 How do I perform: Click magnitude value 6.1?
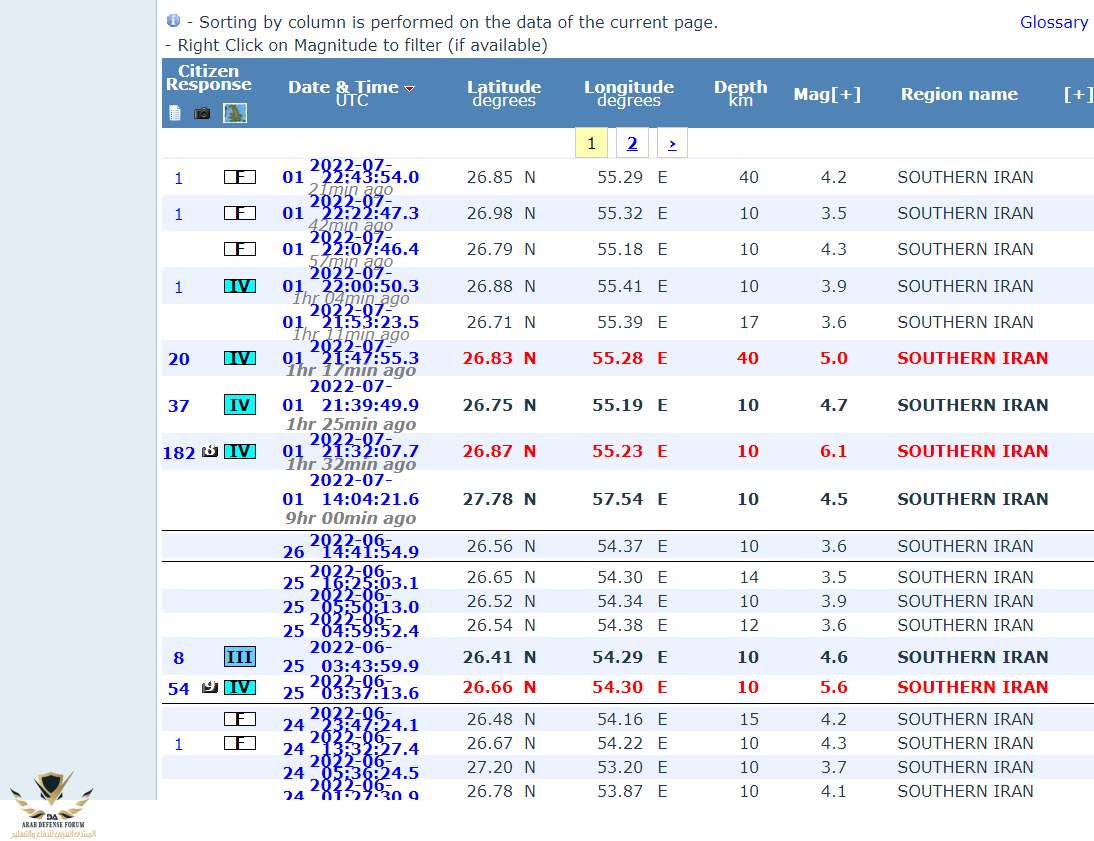[834, 452]
